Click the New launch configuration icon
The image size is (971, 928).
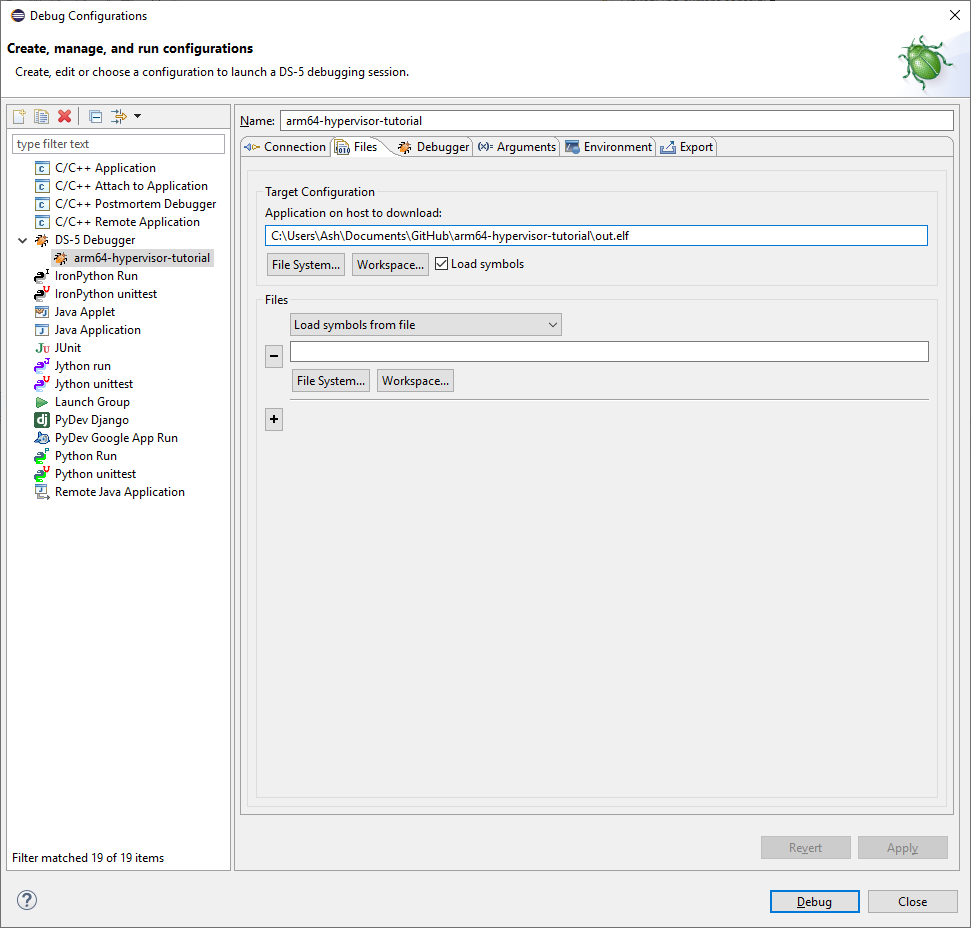tap(20, 116)
